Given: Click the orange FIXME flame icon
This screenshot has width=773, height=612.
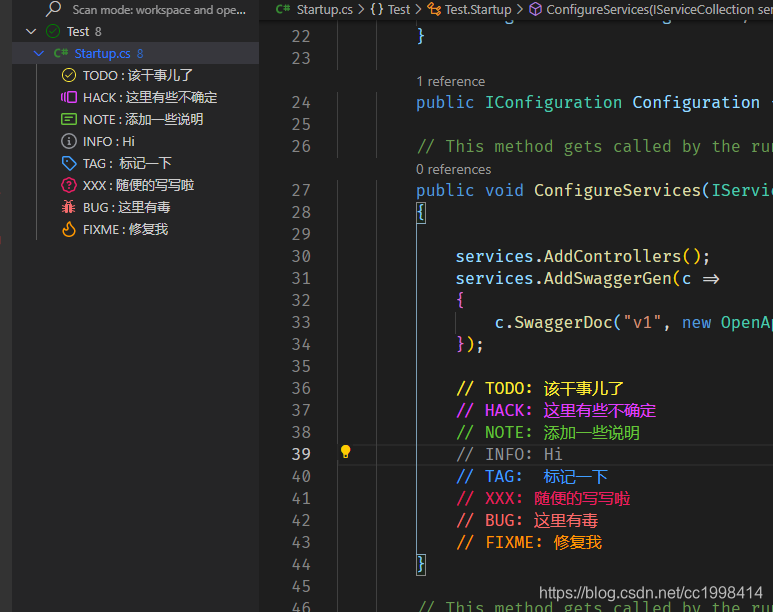Looking at the screenshot, I should point(69,229).
